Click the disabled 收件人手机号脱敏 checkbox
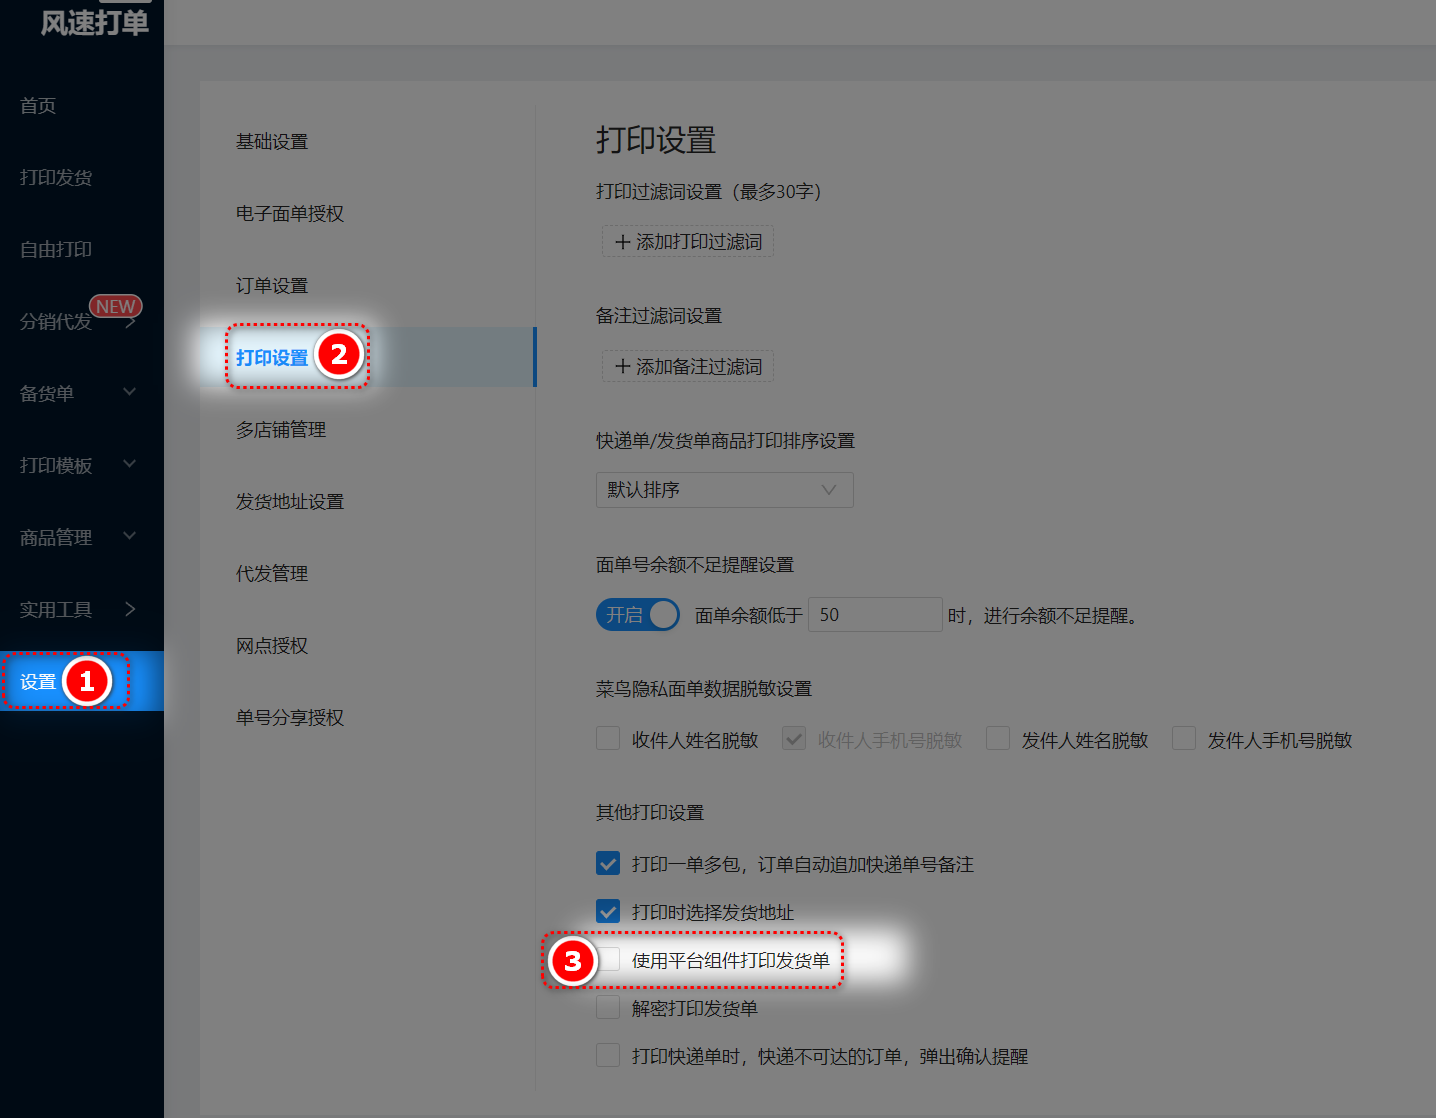The image size is (1436, 1118). pos(794,739)
